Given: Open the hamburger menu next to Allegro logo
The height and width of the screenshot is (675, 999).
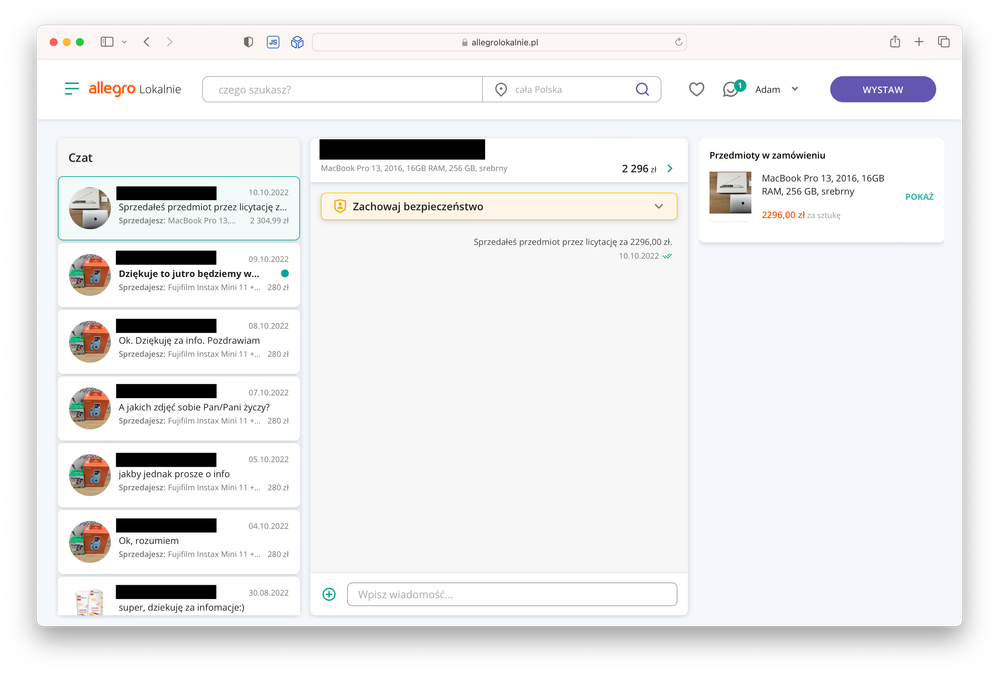Looking at the screenshot, I should (x=72, y=89).
